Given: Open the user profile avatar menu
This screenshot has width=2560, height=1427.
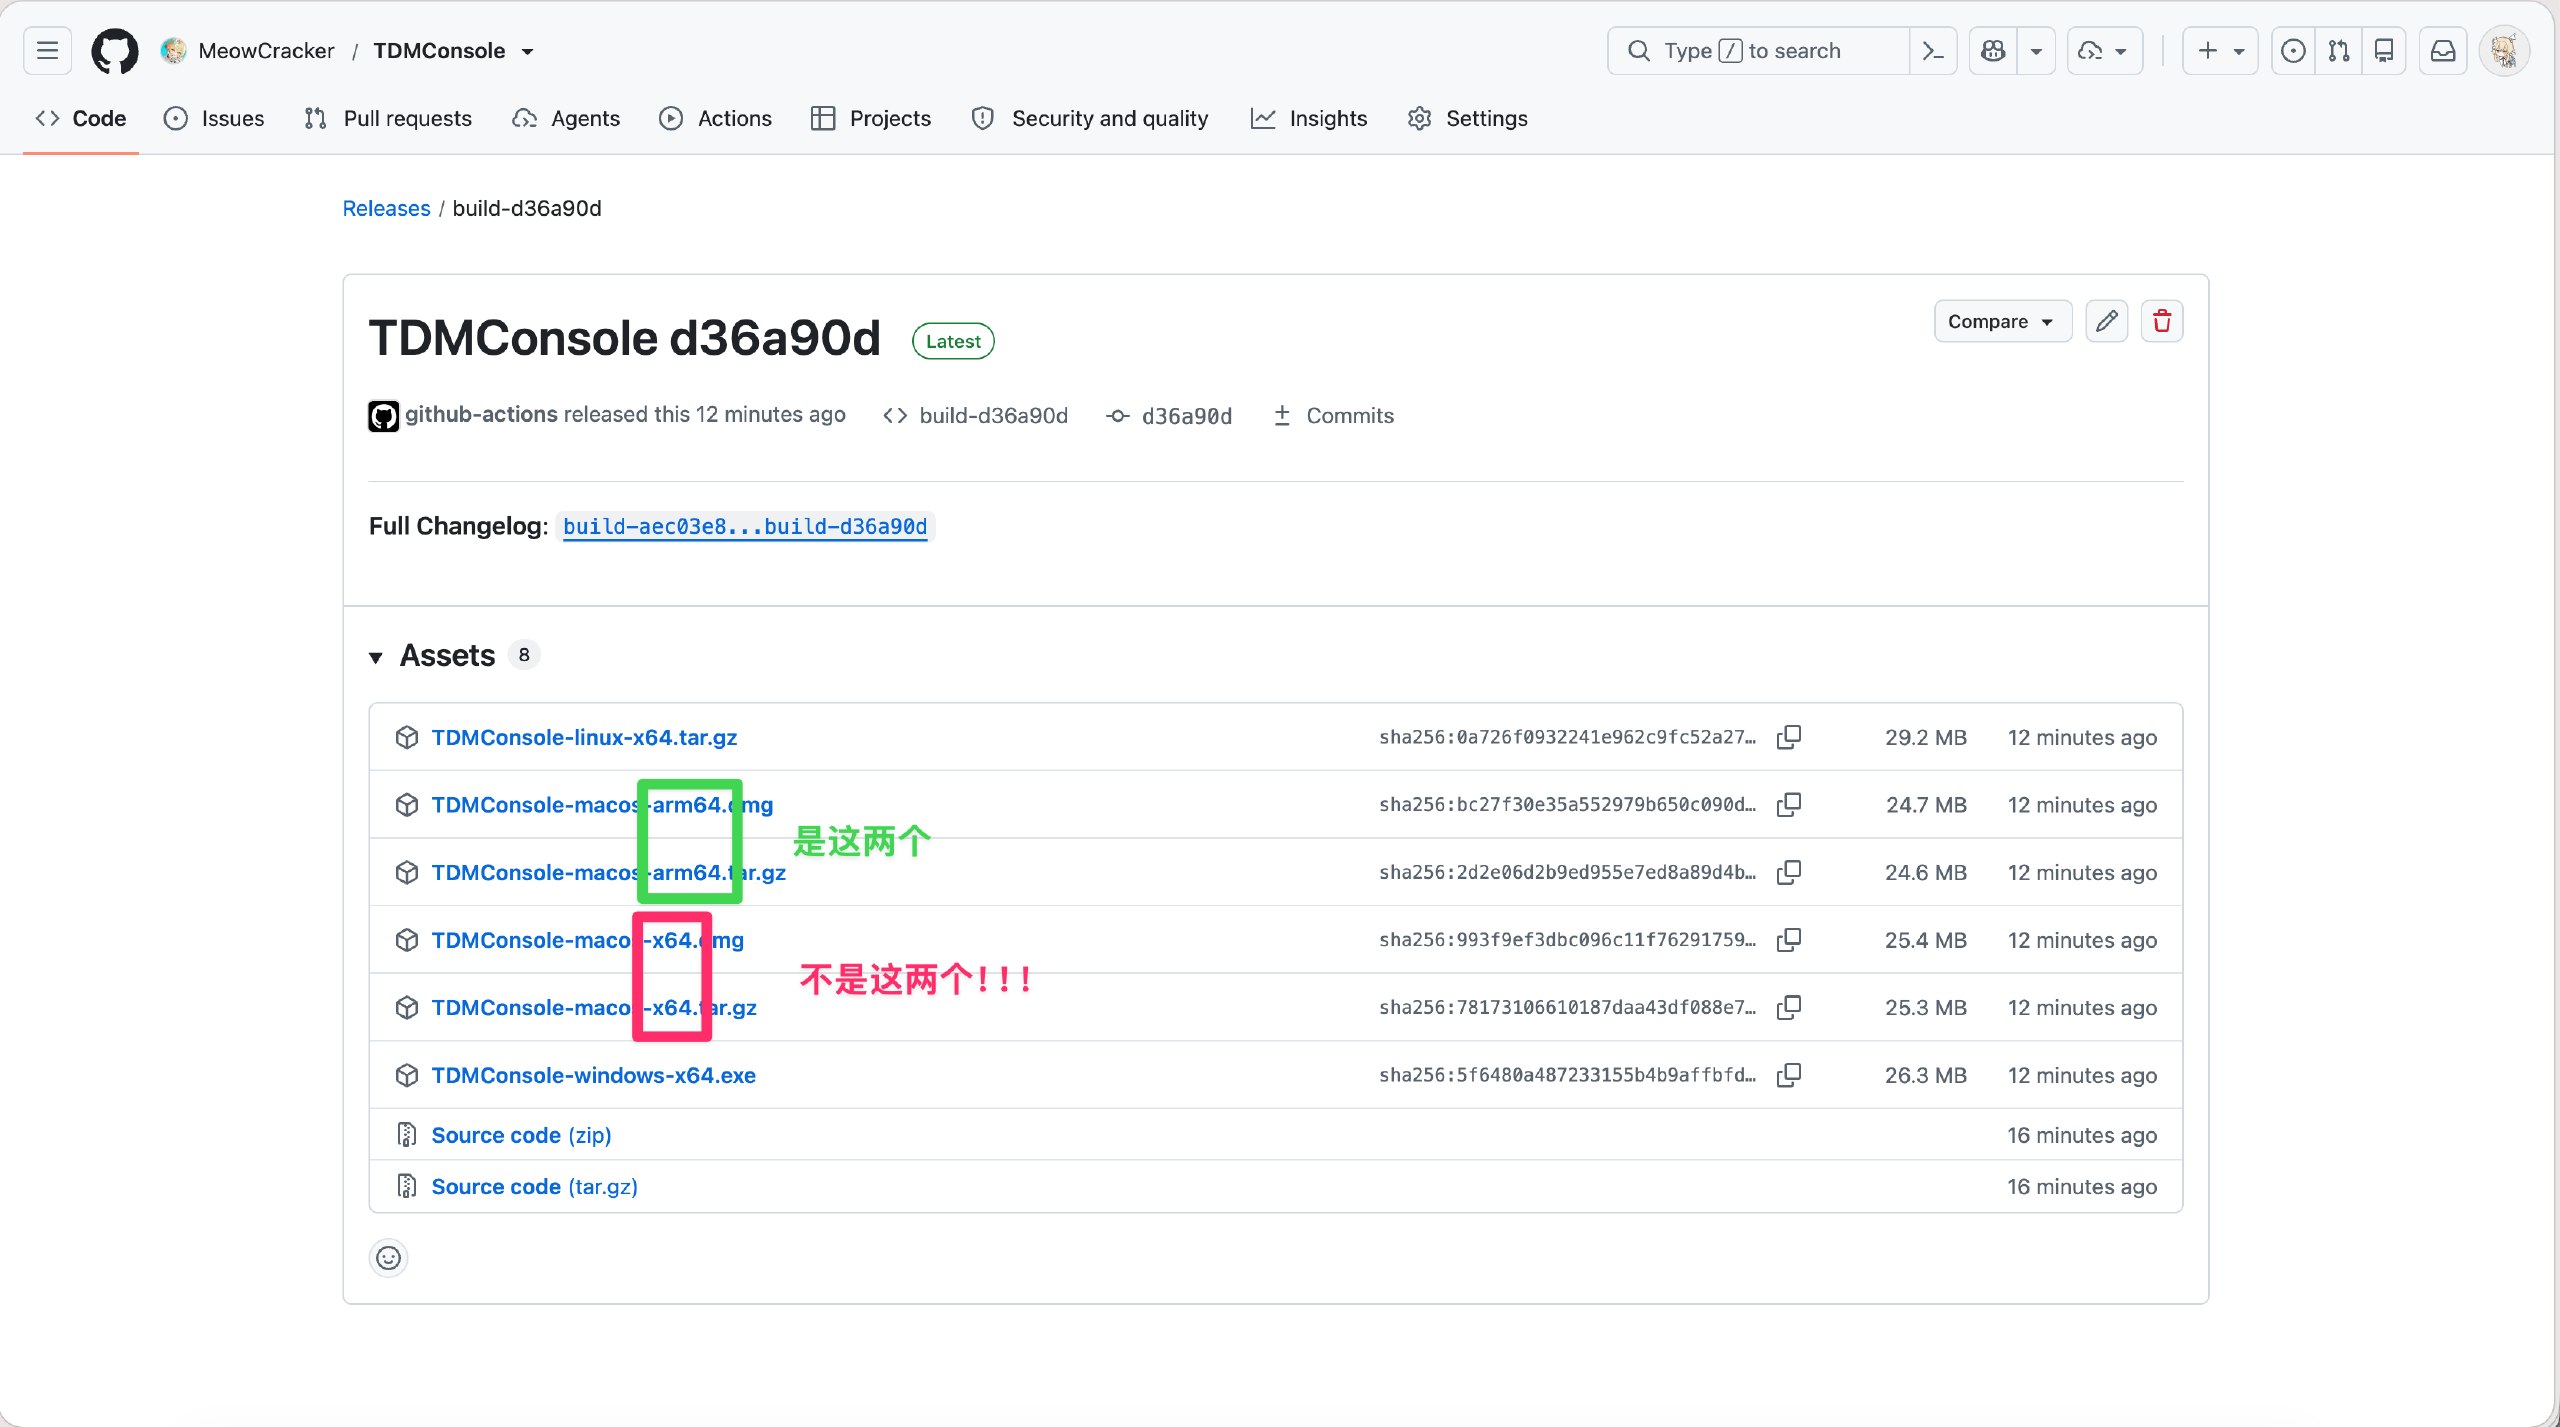Looking at the screenshot, I should [x=2505, y=51].
